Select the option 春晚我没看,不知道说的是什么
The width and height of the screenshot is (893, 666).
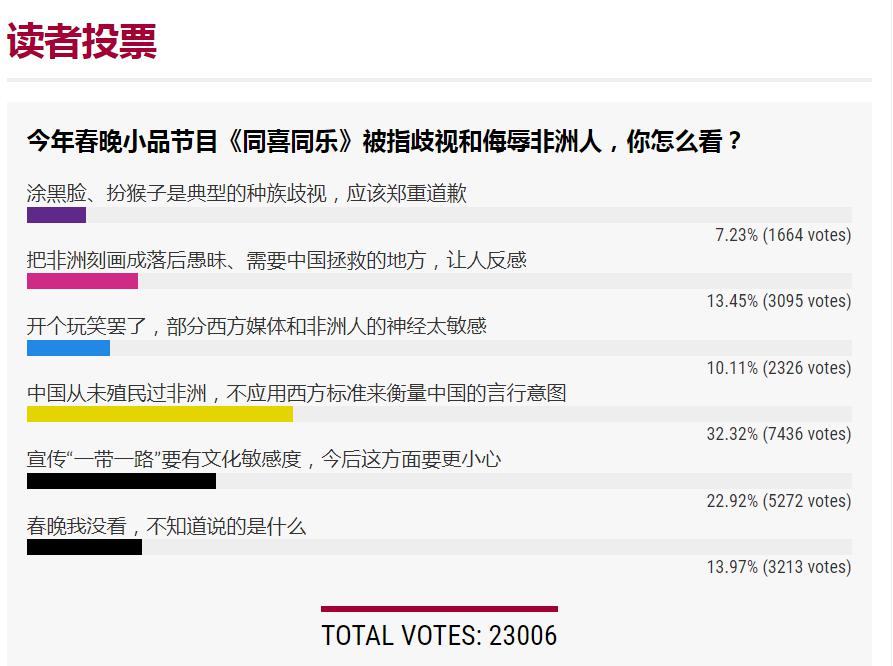[x=166, y=526]
